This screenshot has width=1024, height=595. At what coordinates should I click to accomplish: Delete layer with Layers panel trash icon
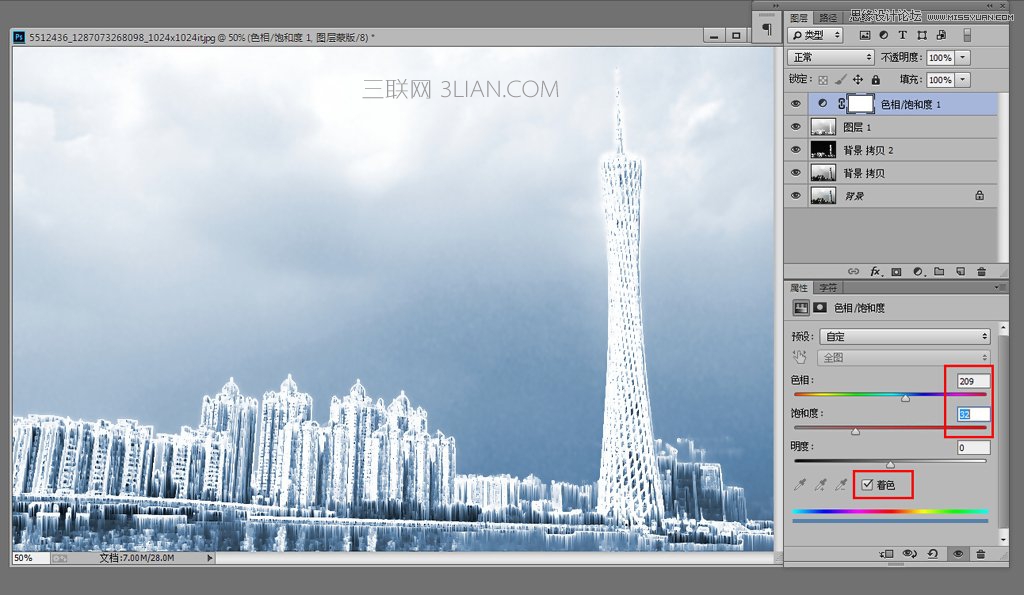point(981,271)
